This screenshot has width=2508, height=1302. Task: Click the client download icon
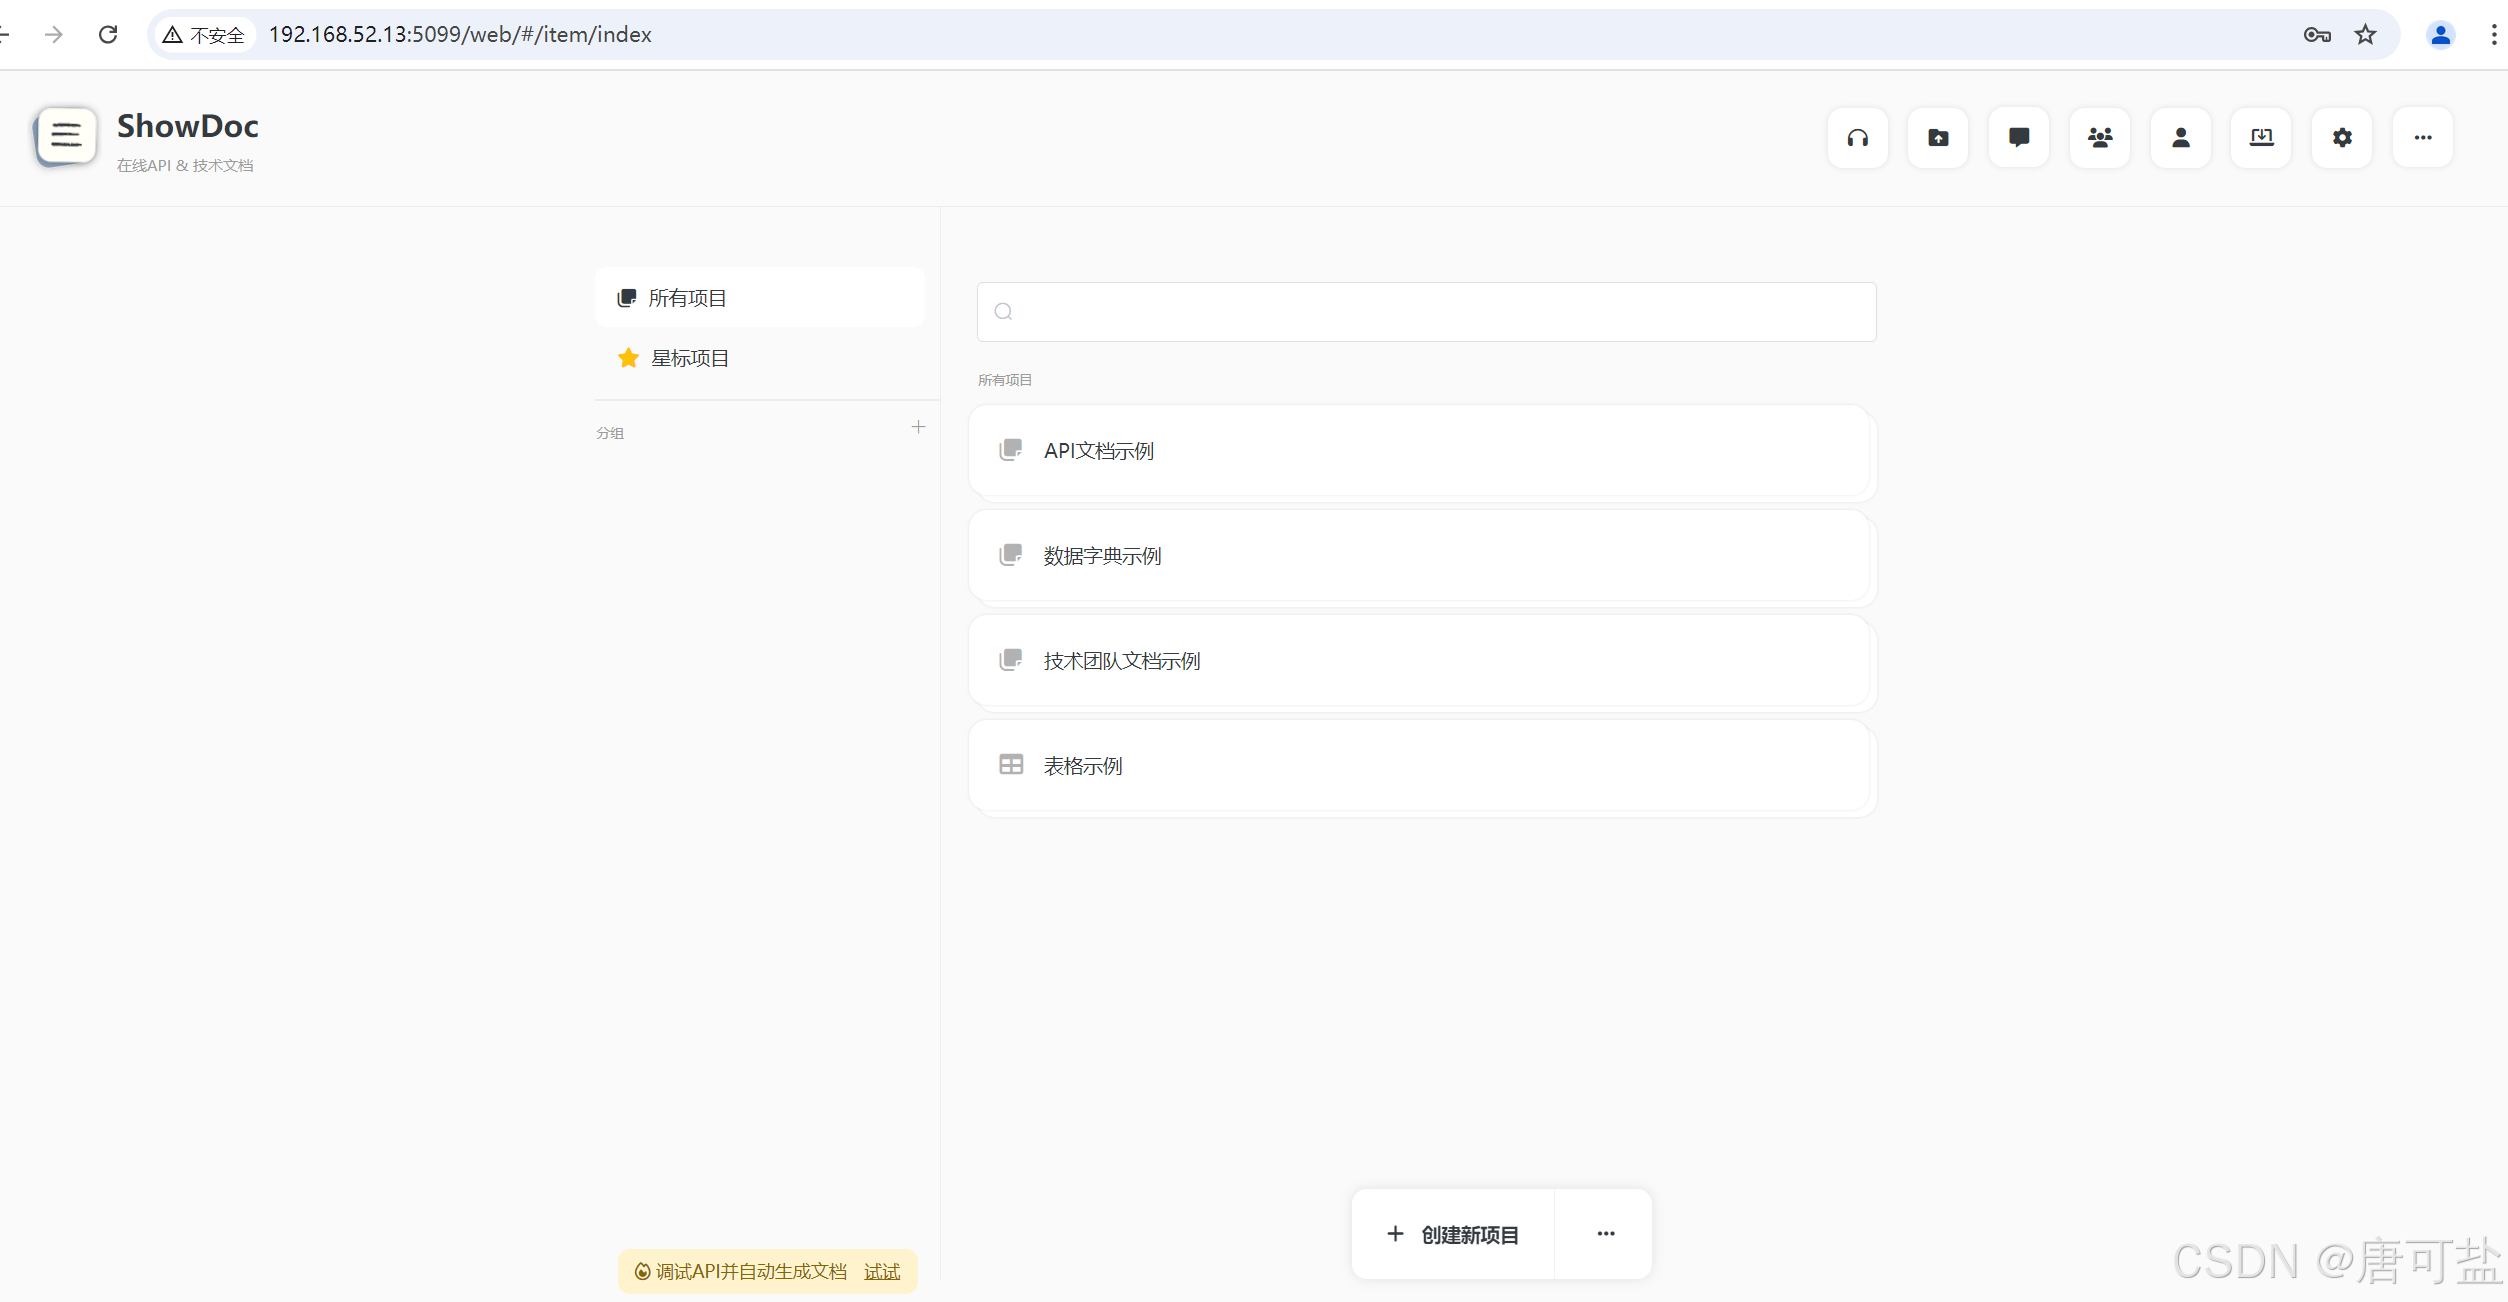click(2261, 138)
